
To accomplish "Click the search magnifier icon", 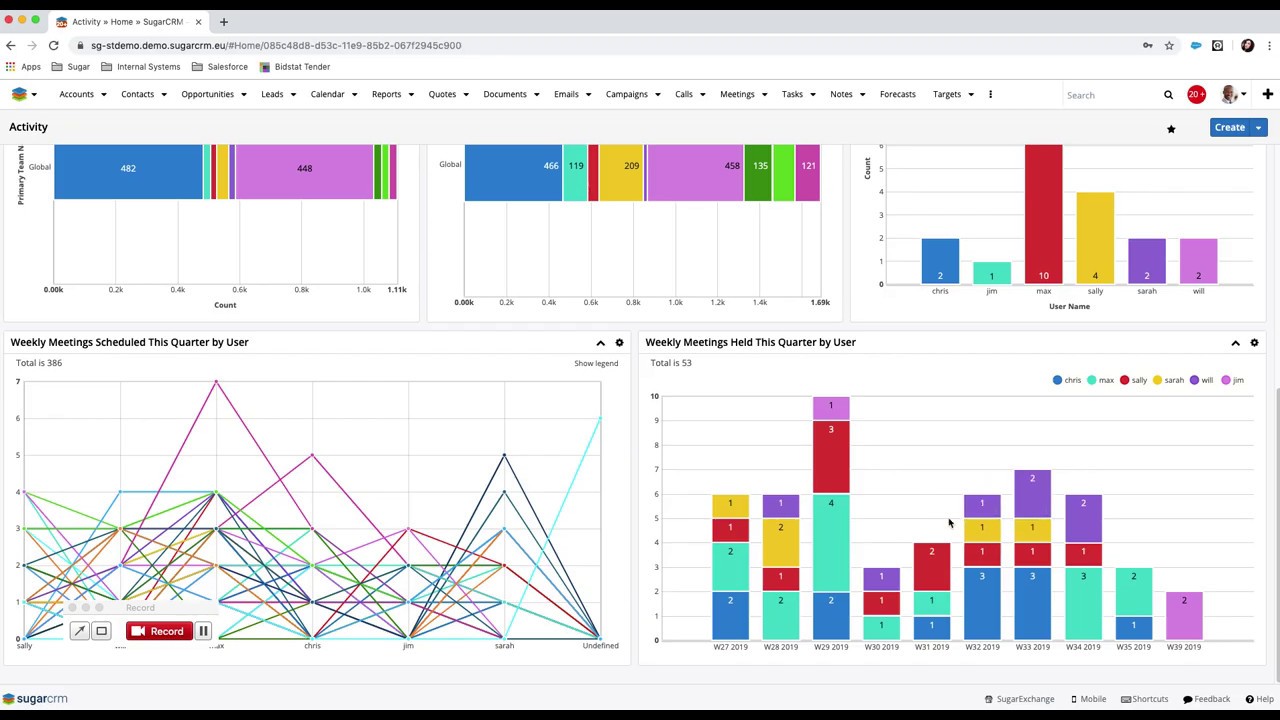I will point(1168,95).
